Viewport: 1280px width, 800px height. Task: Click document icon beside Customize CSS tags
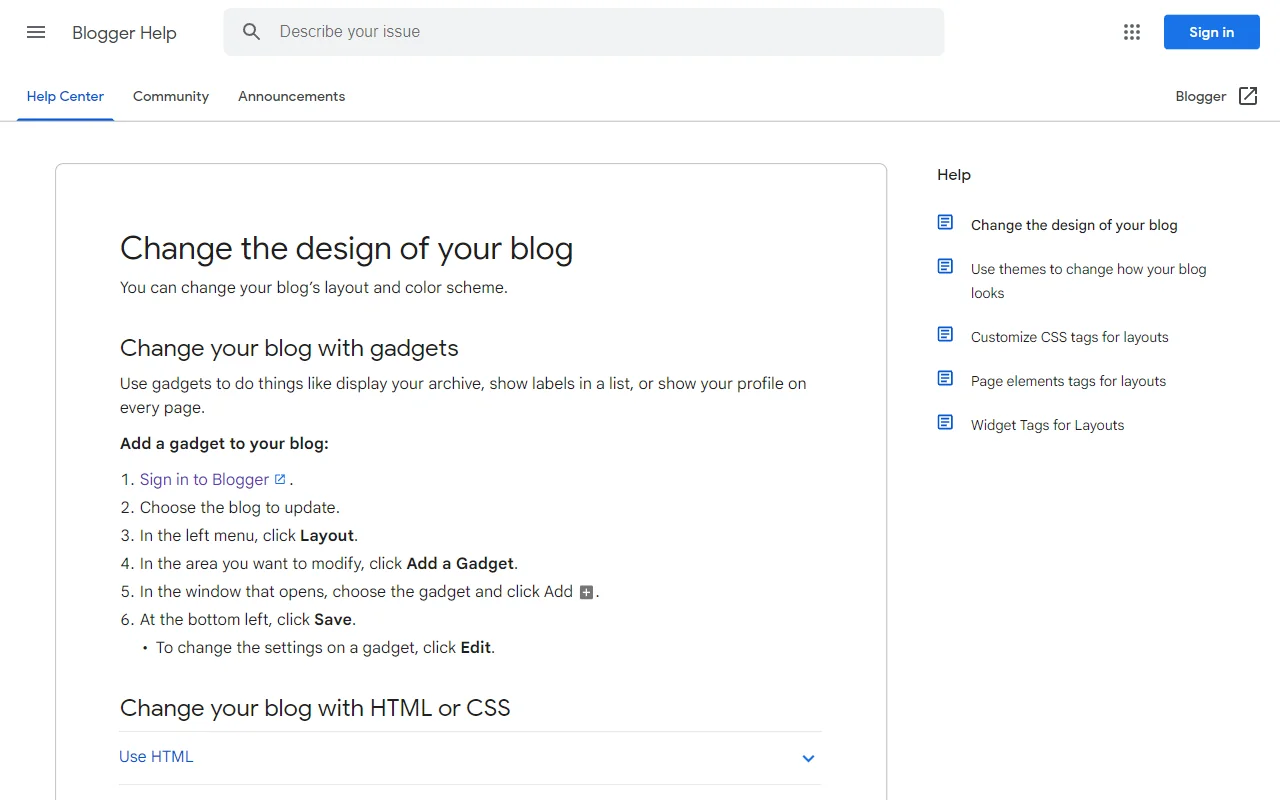point(945,334)
